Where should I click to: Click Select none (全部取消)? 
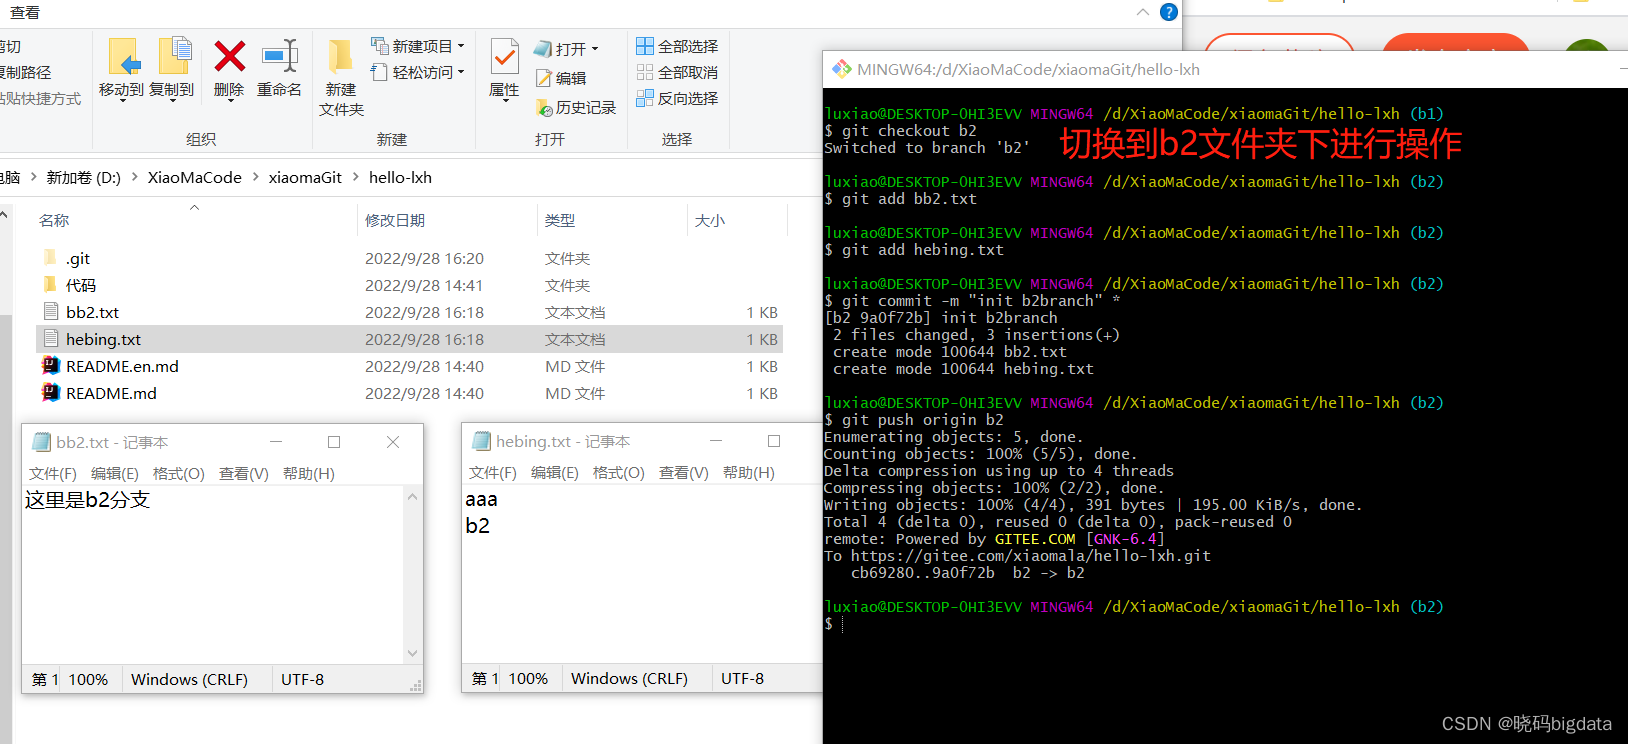pos(677,72)
